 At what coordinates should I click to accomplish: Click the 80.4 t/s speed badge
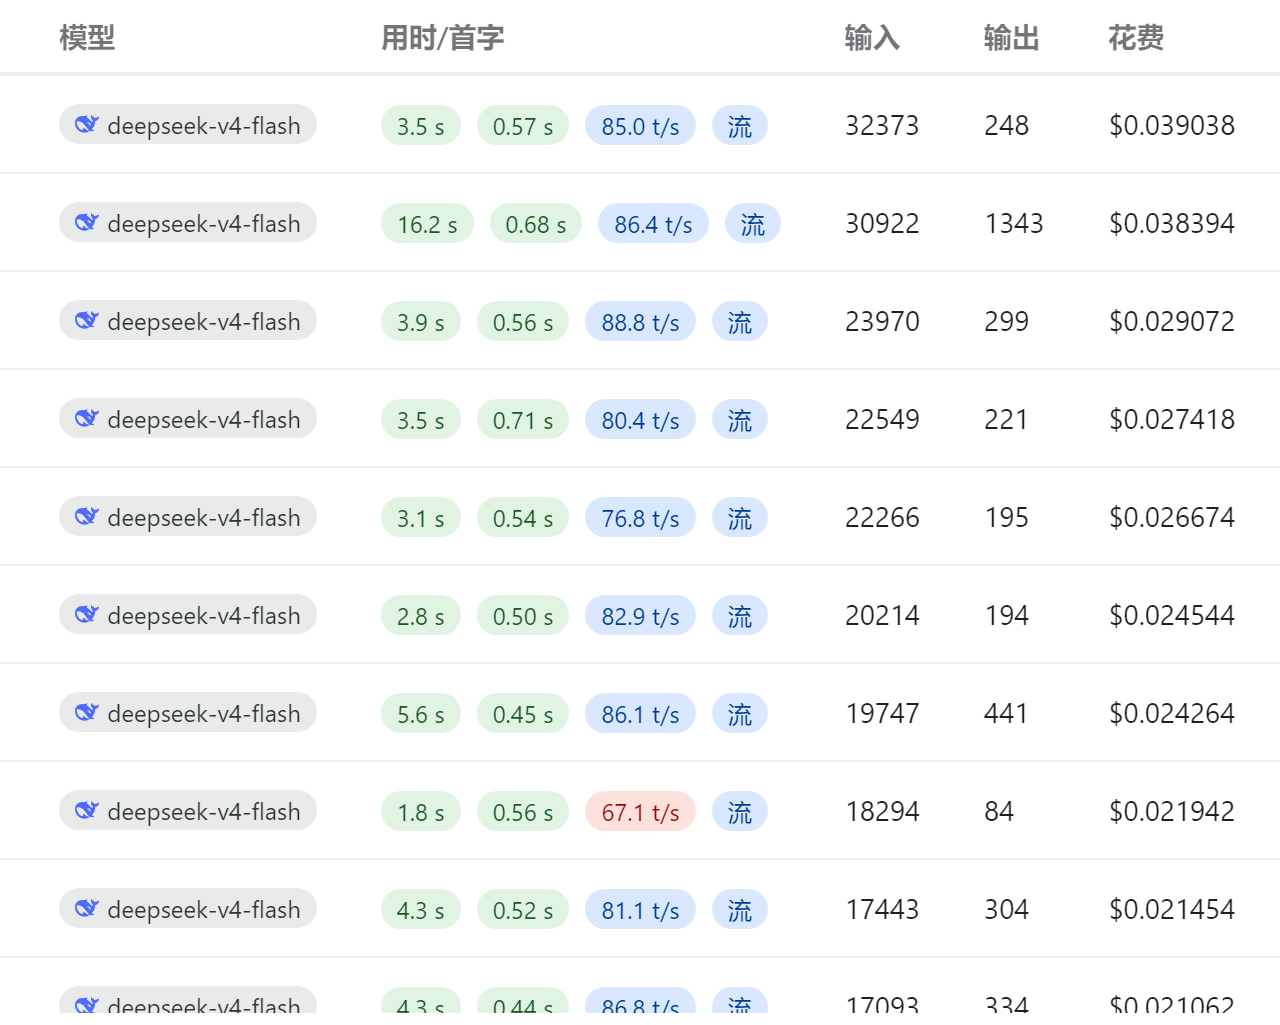[x=640, y=420]
